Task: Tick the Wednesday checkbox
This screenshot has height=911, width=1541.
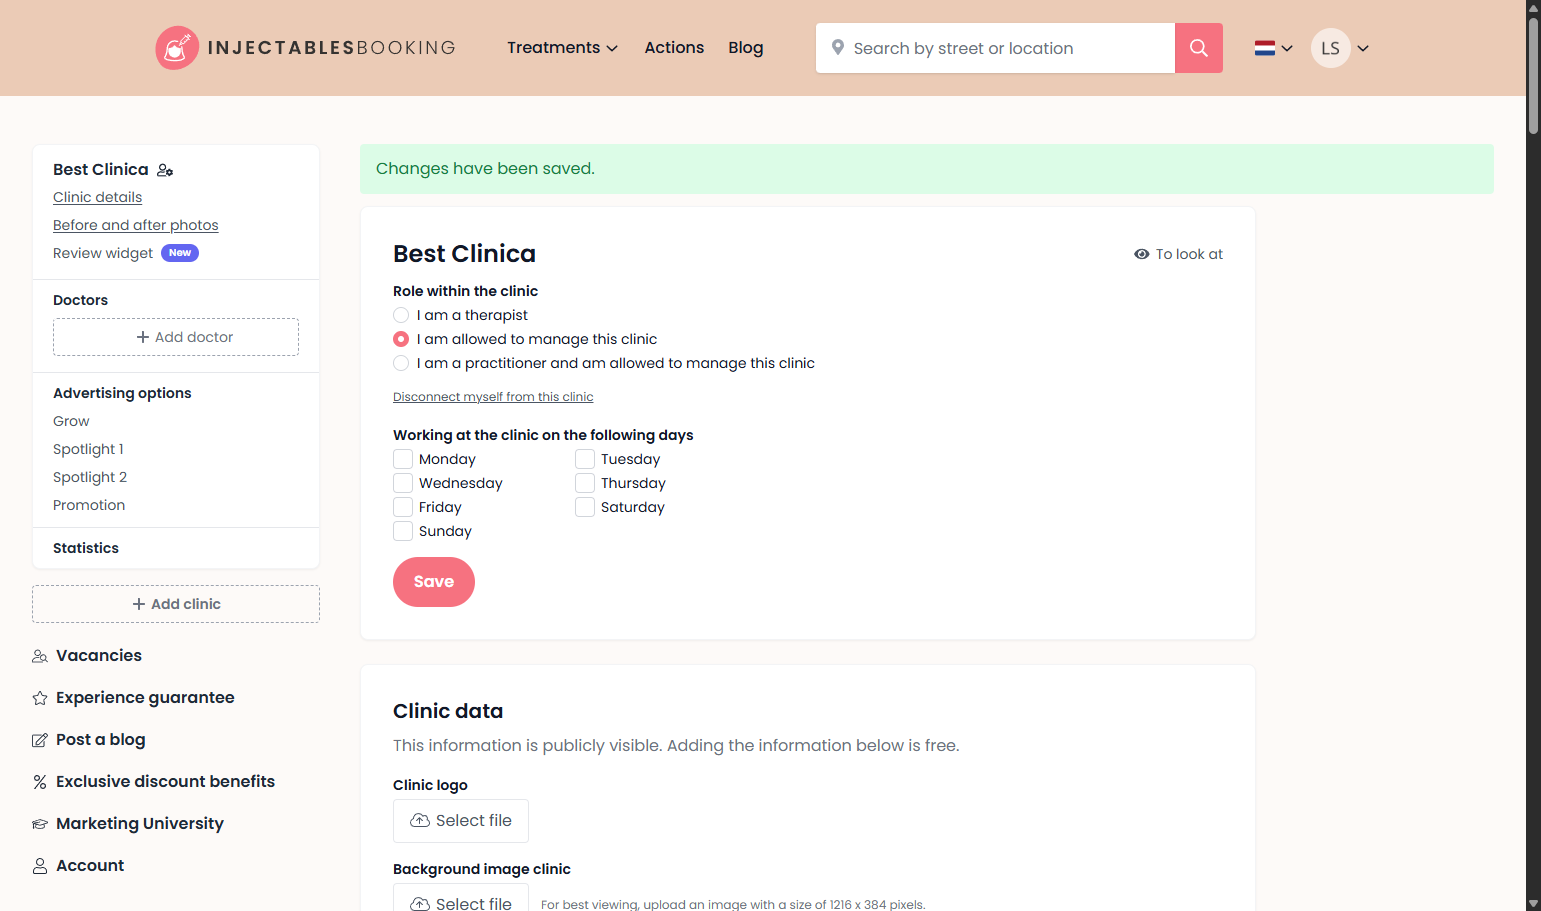Action: click(403, 483)
